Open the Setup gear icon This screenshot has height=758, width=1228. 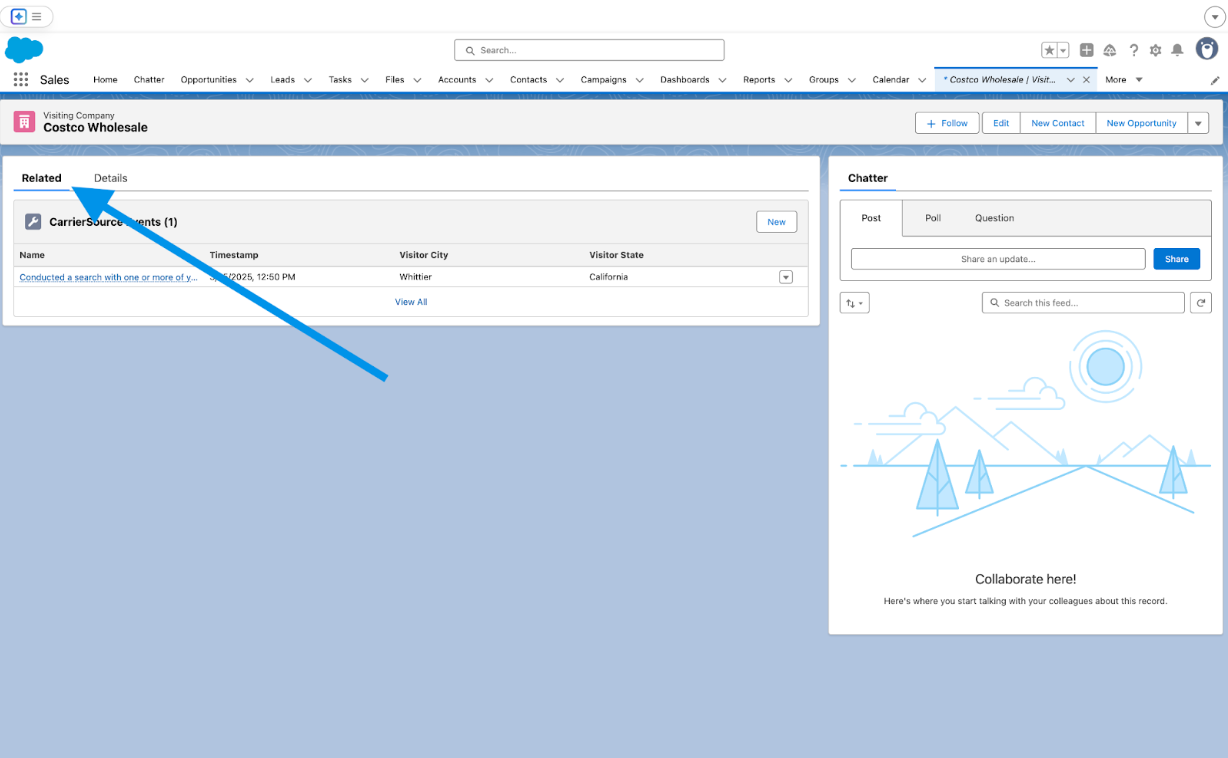coord(1156,50)
